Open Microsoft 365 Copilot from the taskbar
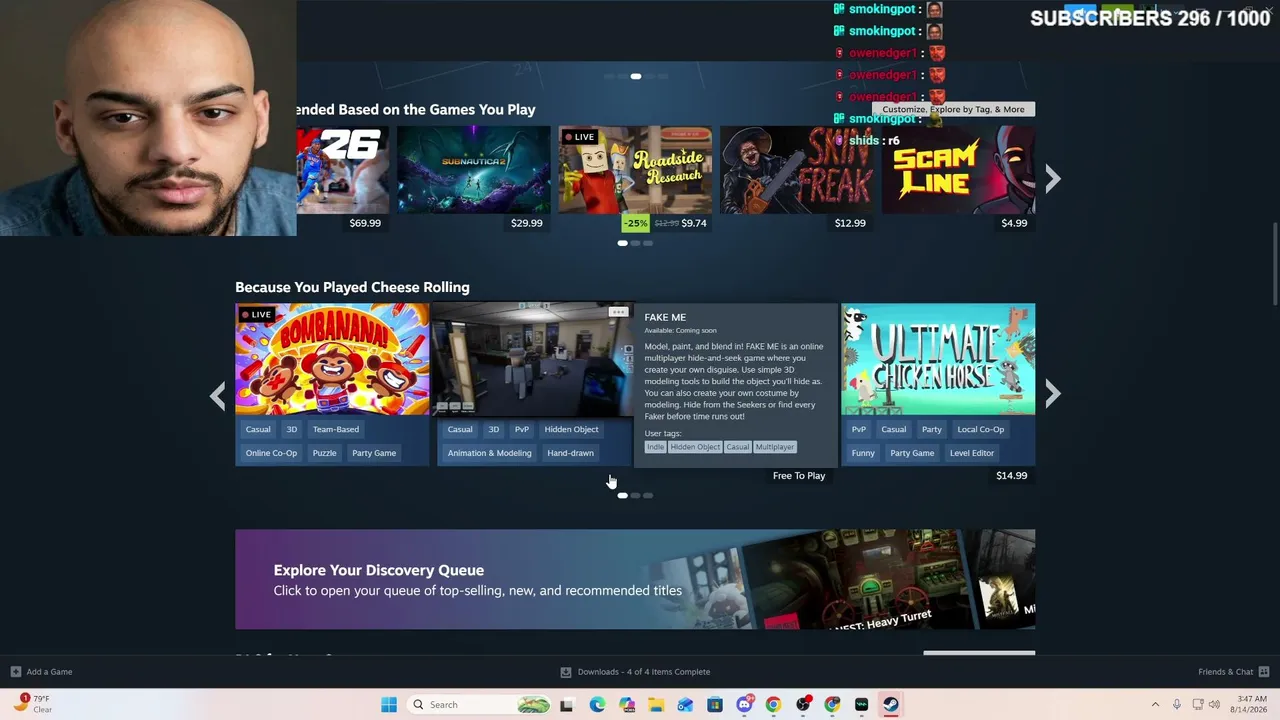Image resolution: width=1280 pixels, height=720 pixels. click(627, 705)
